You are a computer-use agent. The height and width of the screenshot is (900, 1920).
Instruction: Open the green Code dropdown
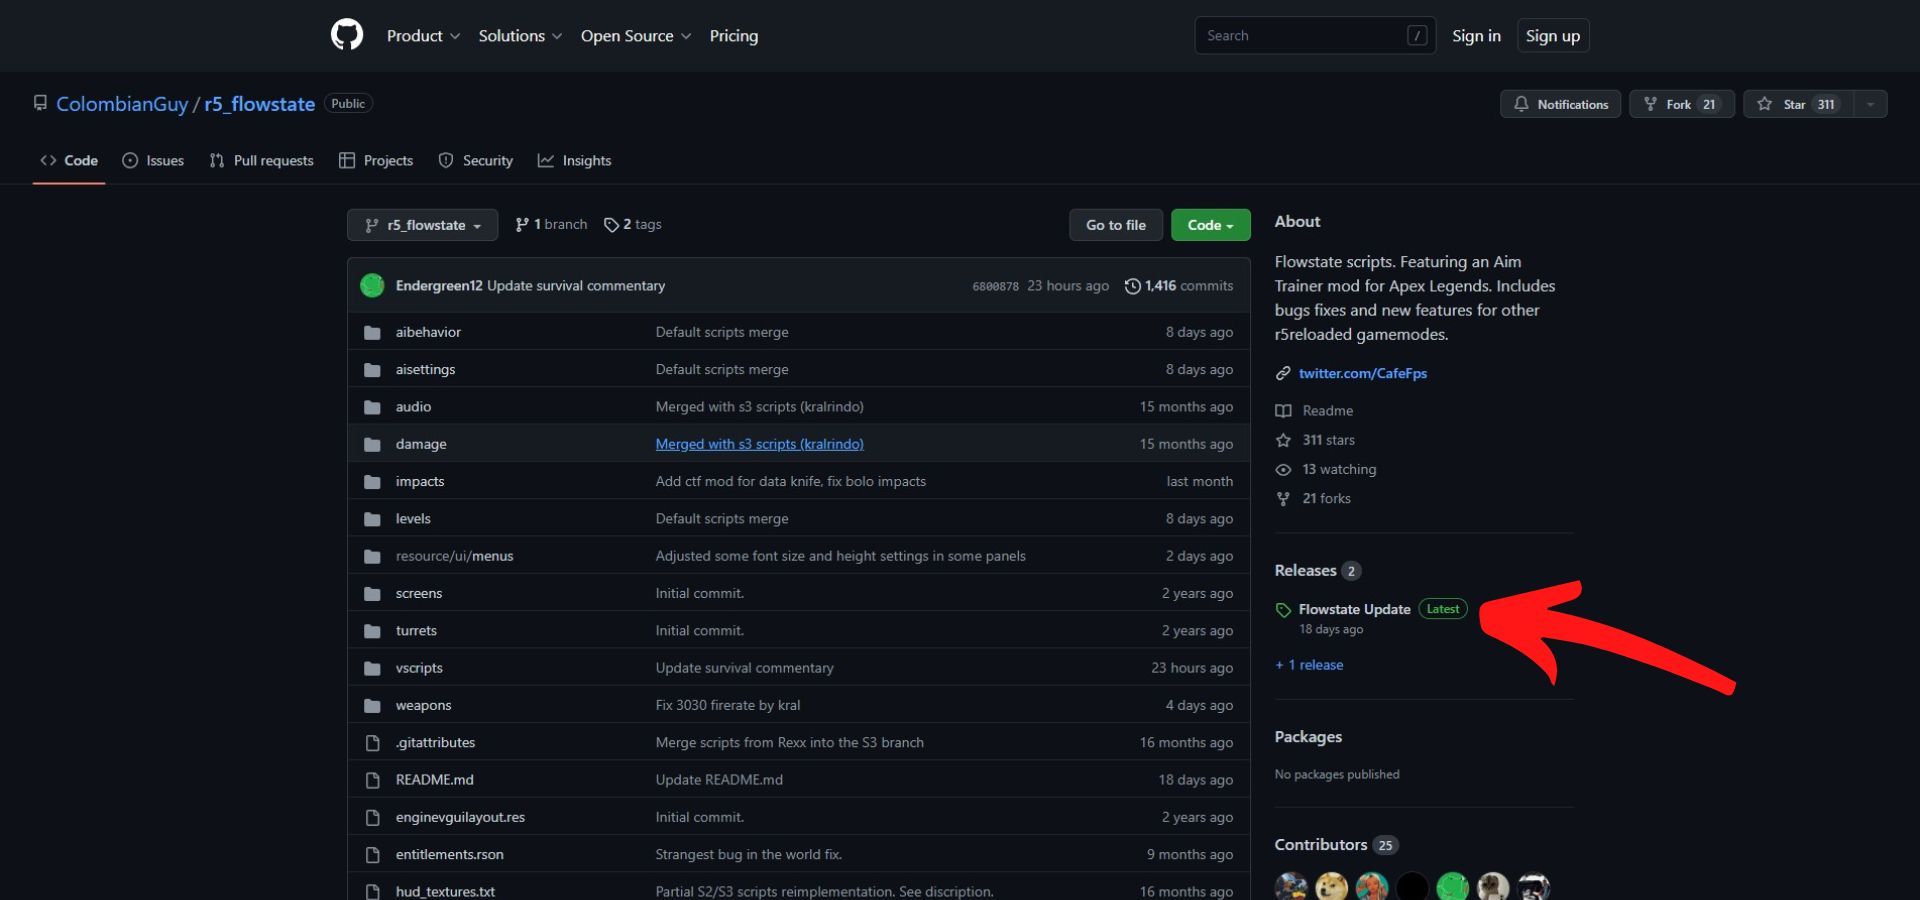[1210, 224]
